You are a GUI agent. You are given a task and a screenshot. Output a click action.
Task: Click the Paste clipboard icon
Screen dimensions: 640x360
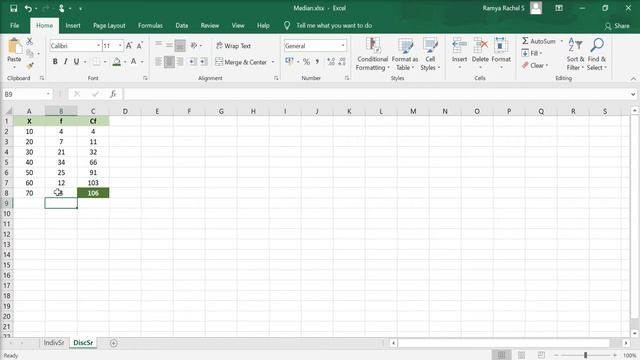coord(15,46)
